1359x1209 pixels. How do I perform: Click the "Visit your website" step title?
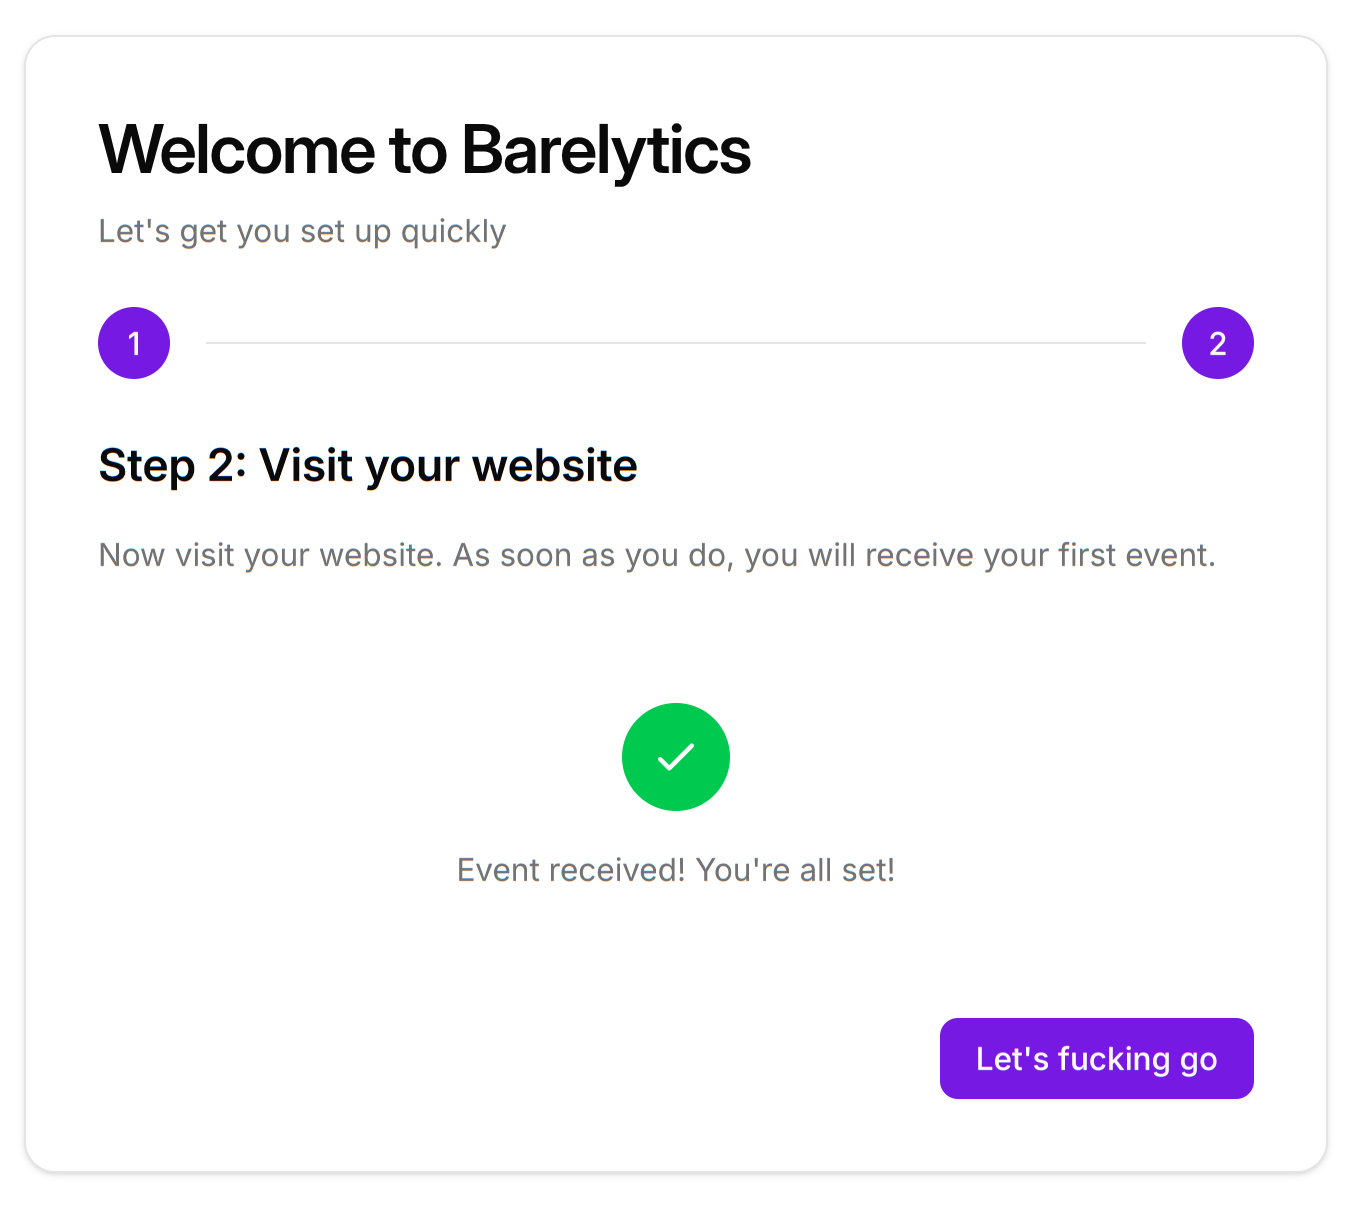click(448, 465)
